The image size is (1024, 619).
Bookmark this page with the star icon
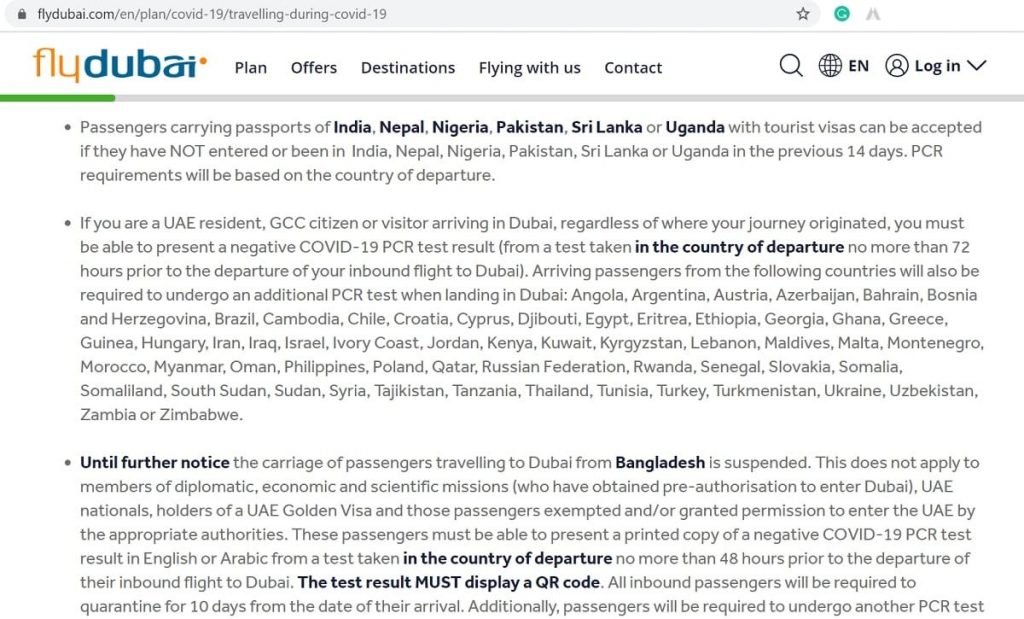pyautogui.click(x=803, y=14)
